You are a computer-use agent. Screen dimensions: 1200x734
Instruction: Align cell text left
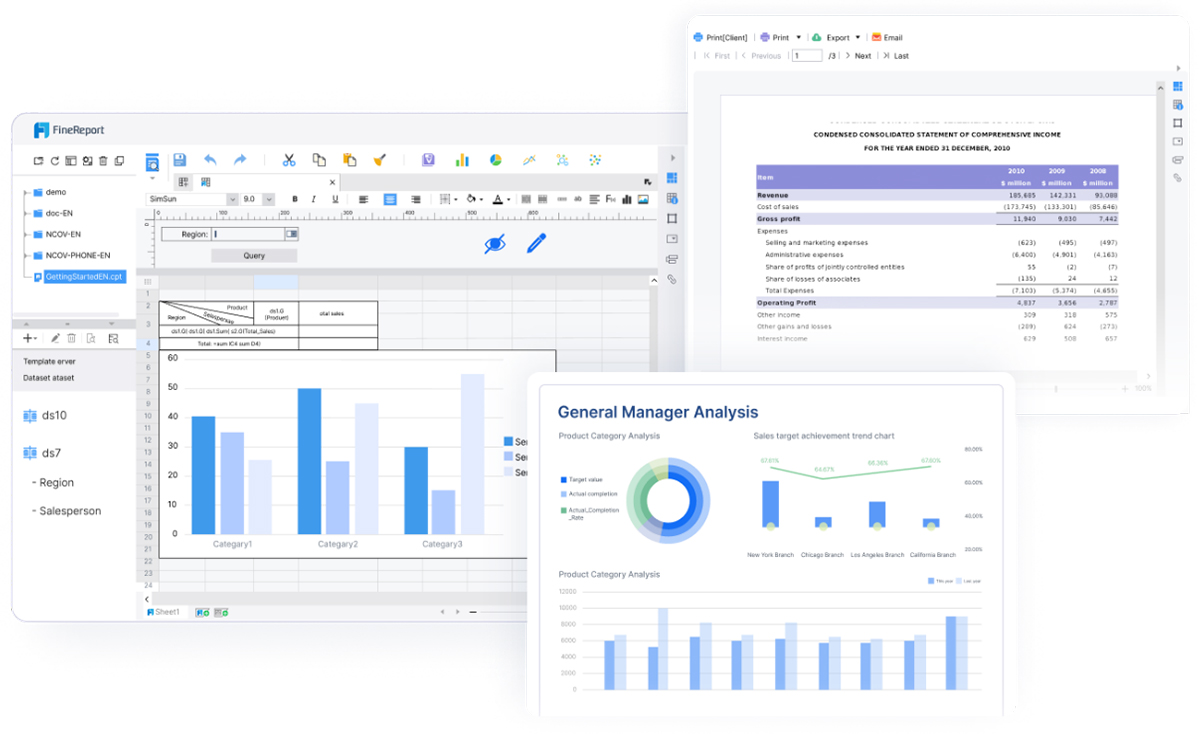point(364,199)
